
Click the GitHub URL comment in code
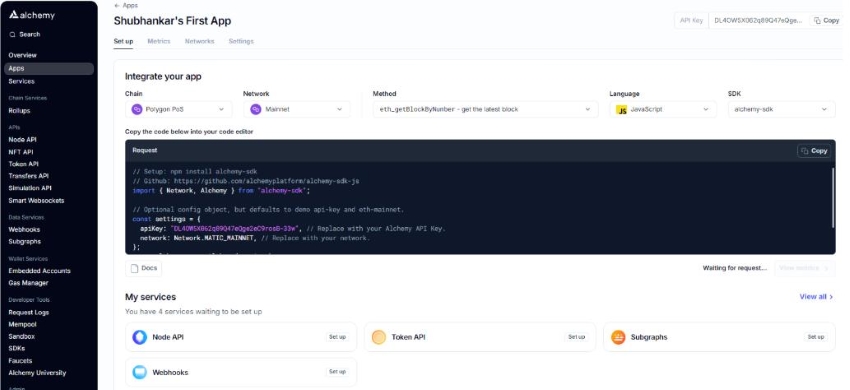click(x=246, y=181)
